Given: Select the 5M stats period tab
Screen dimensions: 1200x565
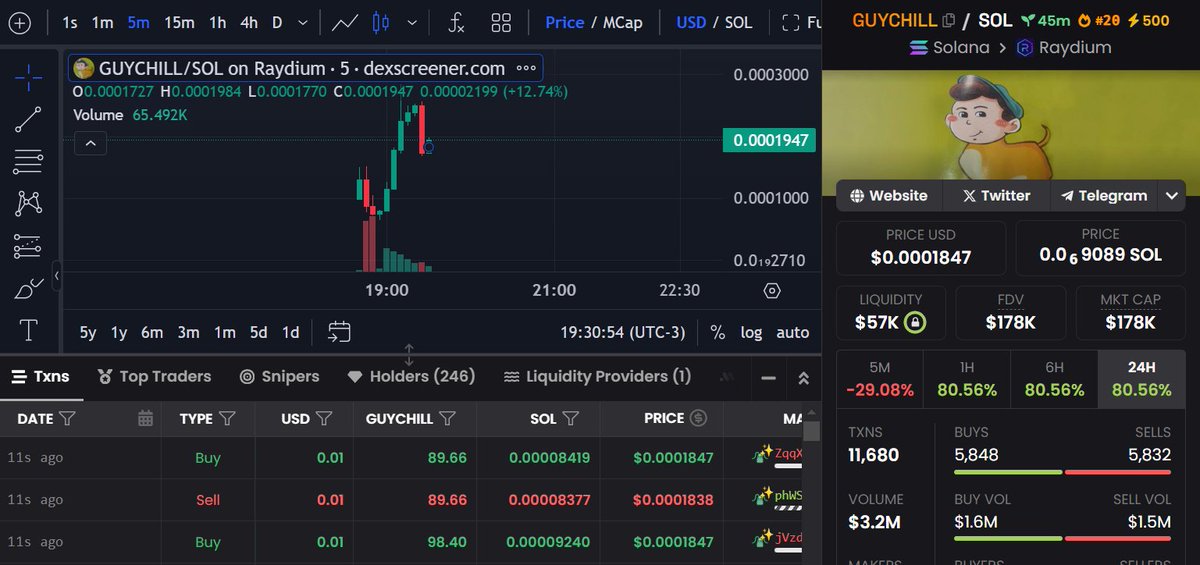Looking at the screenshot, I should [879, 379].
